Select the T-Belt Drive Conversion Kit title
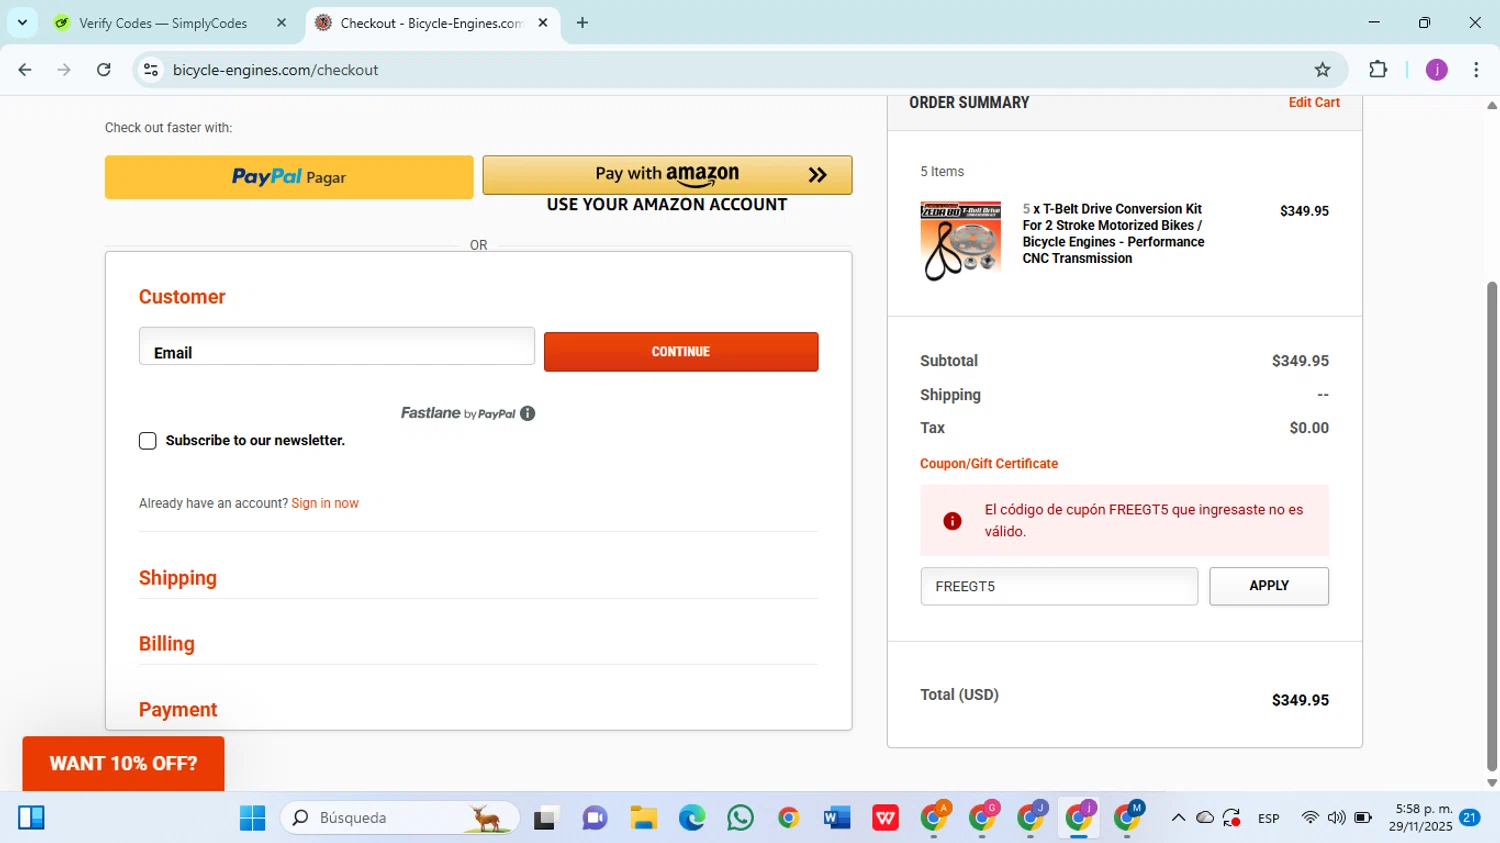Image resolution: width=1500 pixels, height=843 pixels. click(1113, 233)
